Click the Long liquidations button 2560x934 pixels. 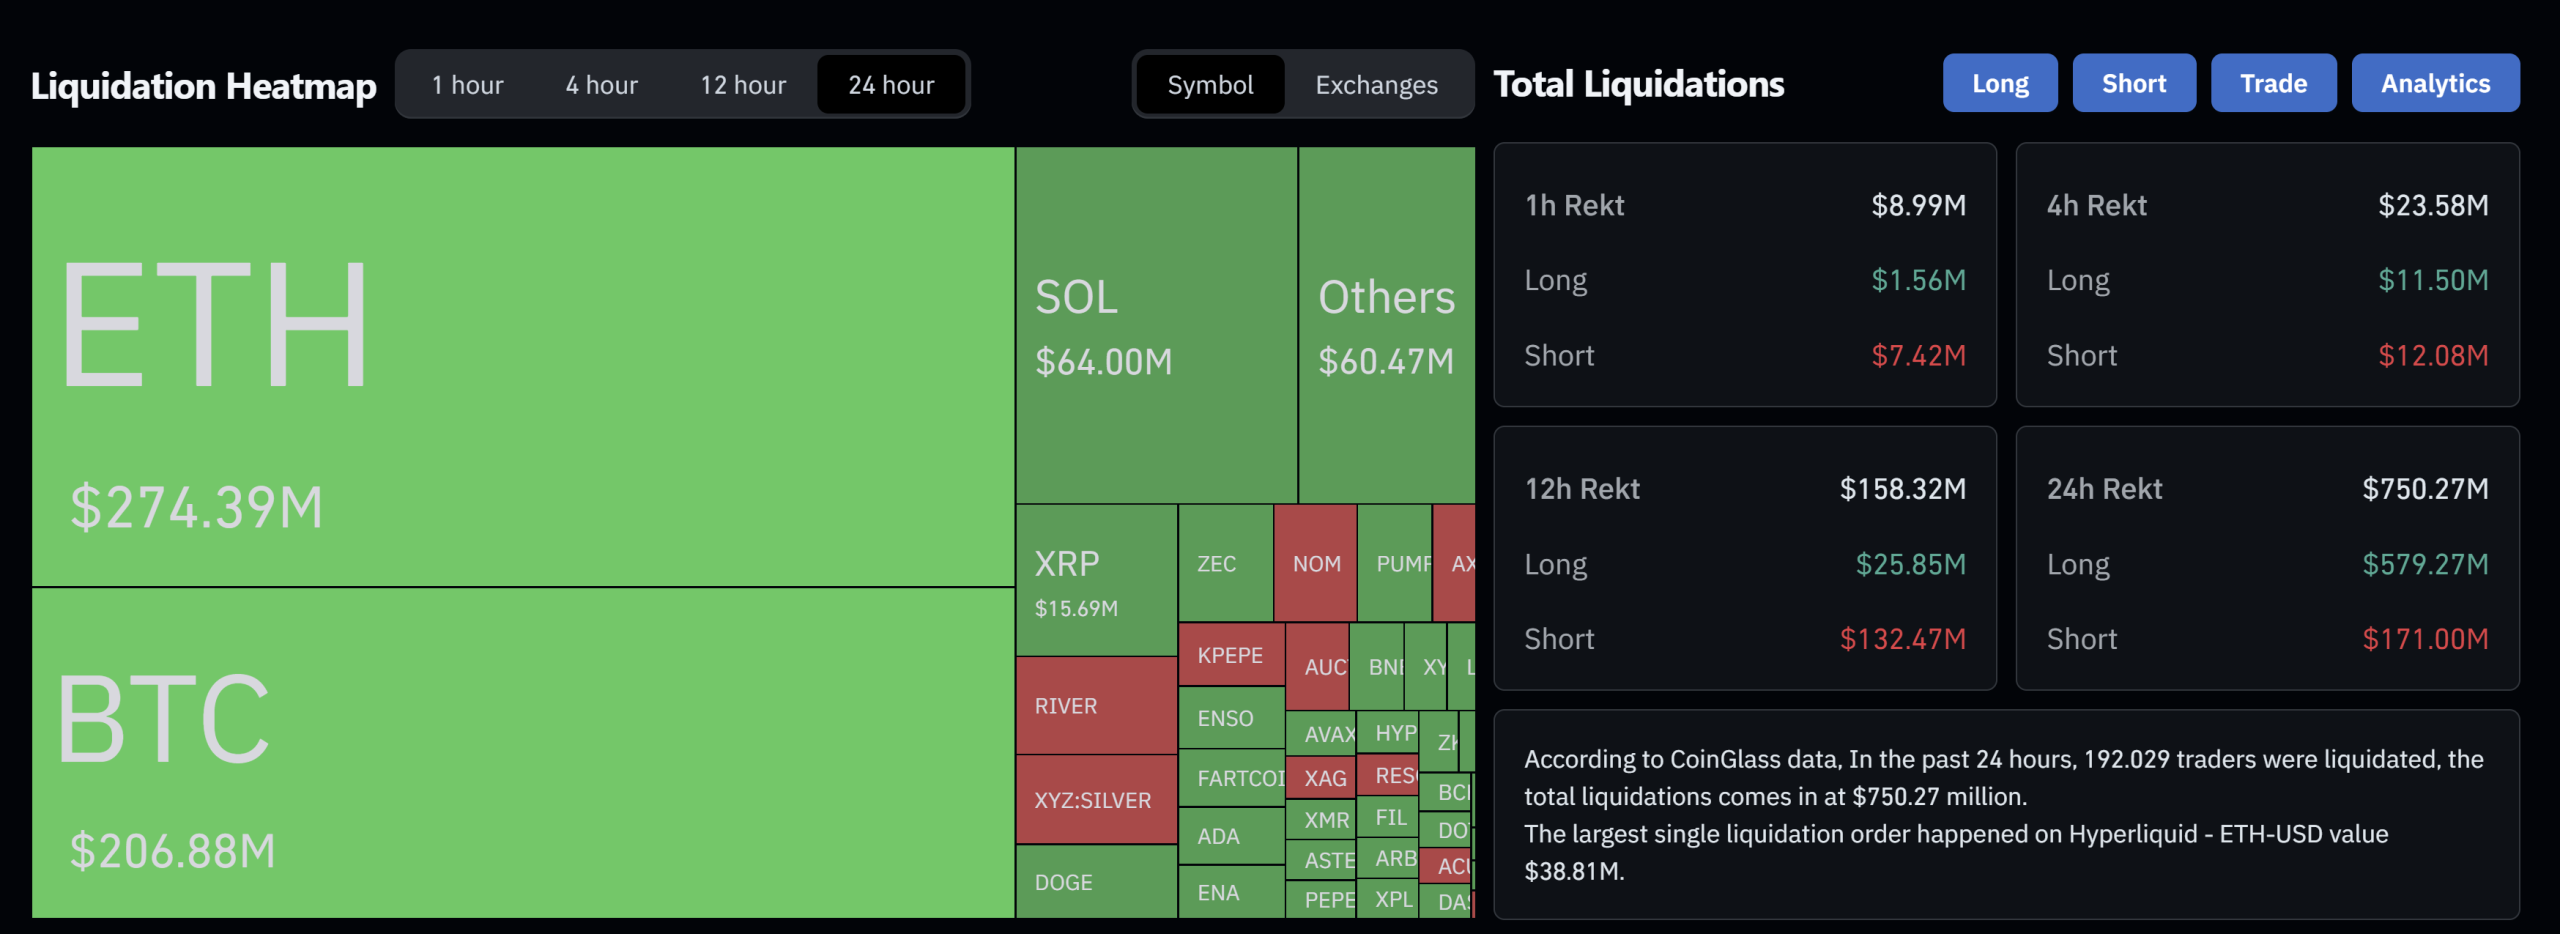tap(2000, 83)
